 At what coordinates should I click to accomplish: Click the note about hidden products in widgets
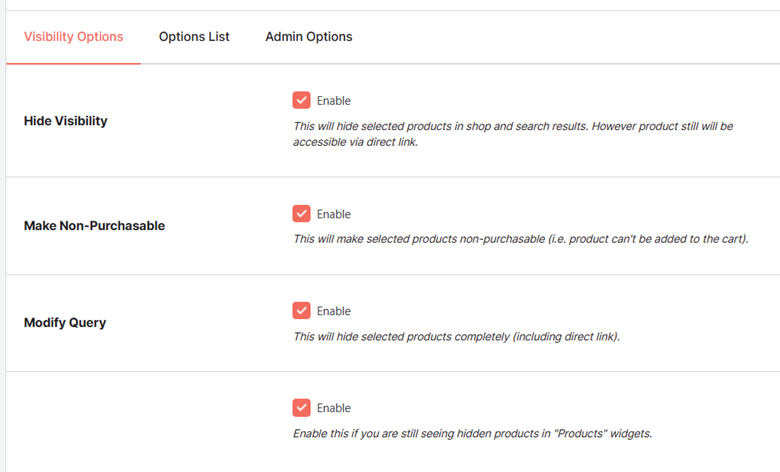472,434
